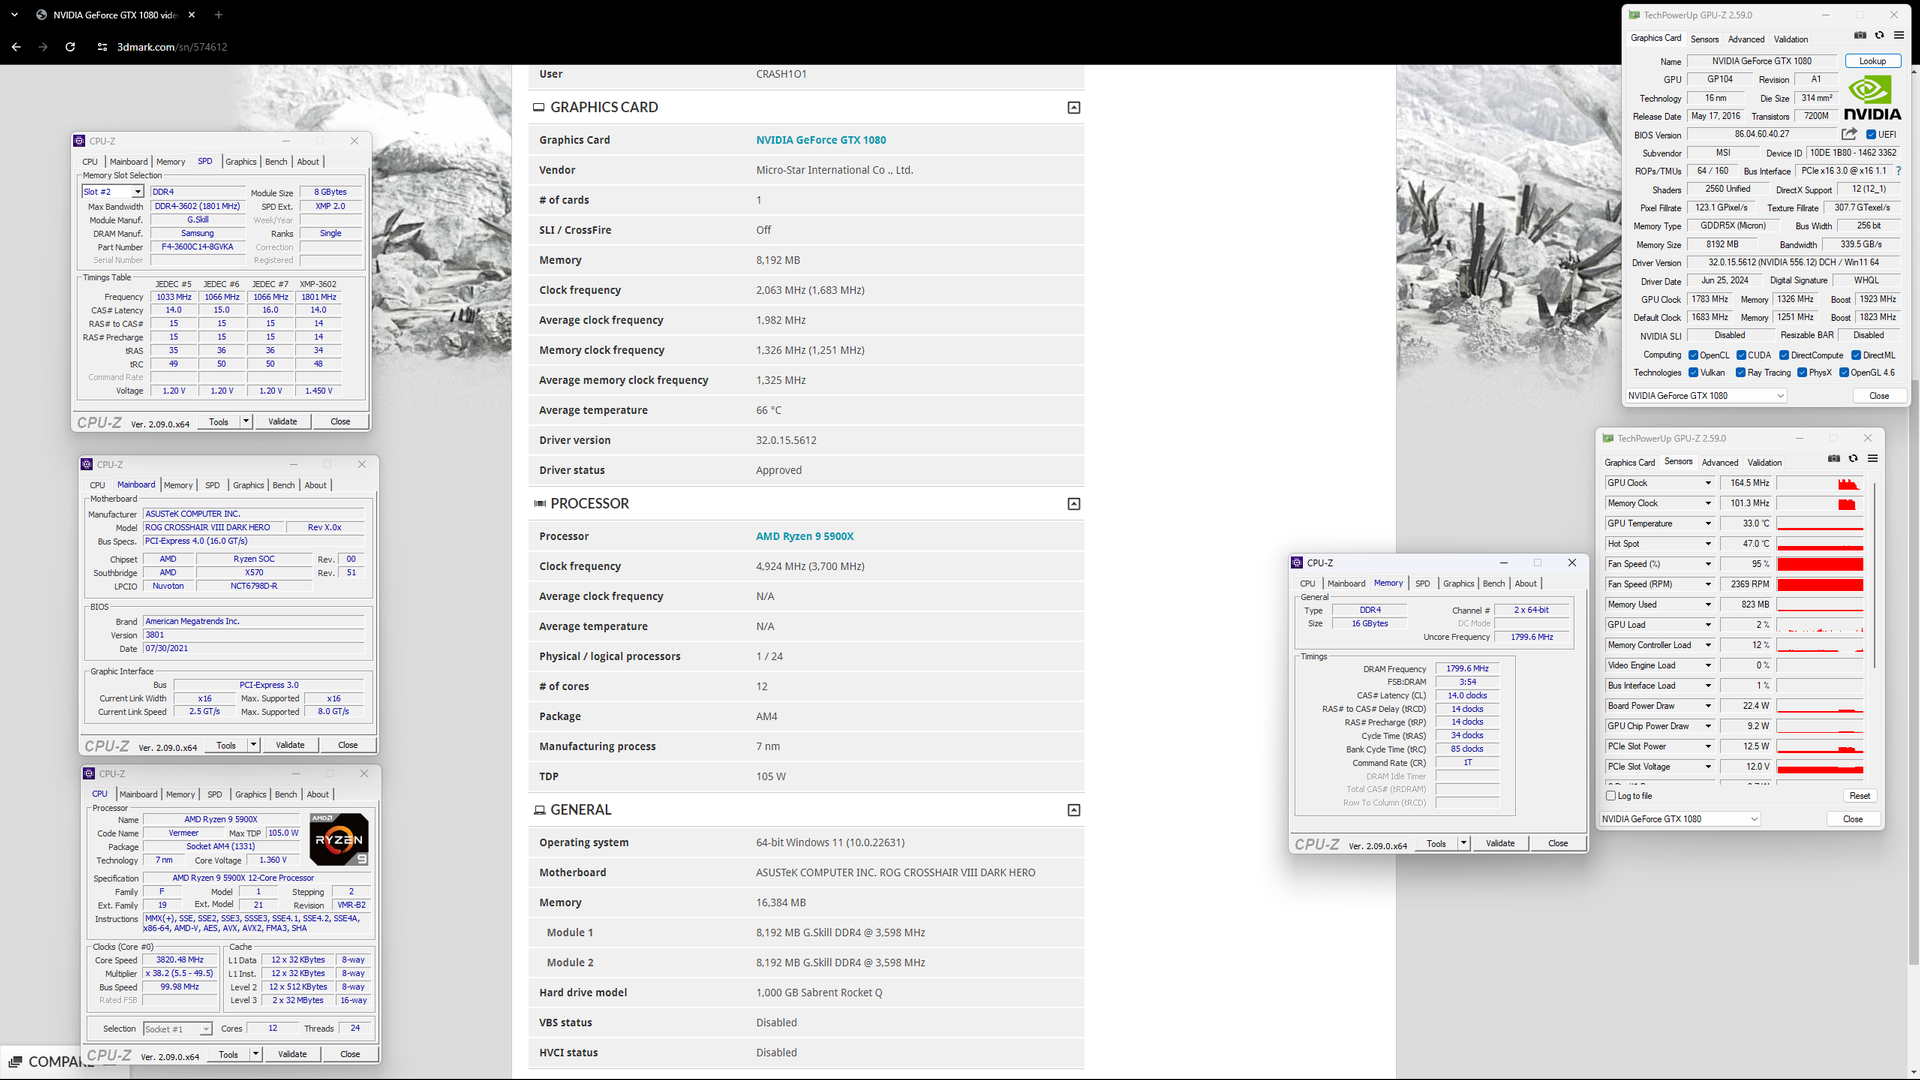Open the Validation tab in the GPU-Z Graphics Card window

click(1791, 39)
